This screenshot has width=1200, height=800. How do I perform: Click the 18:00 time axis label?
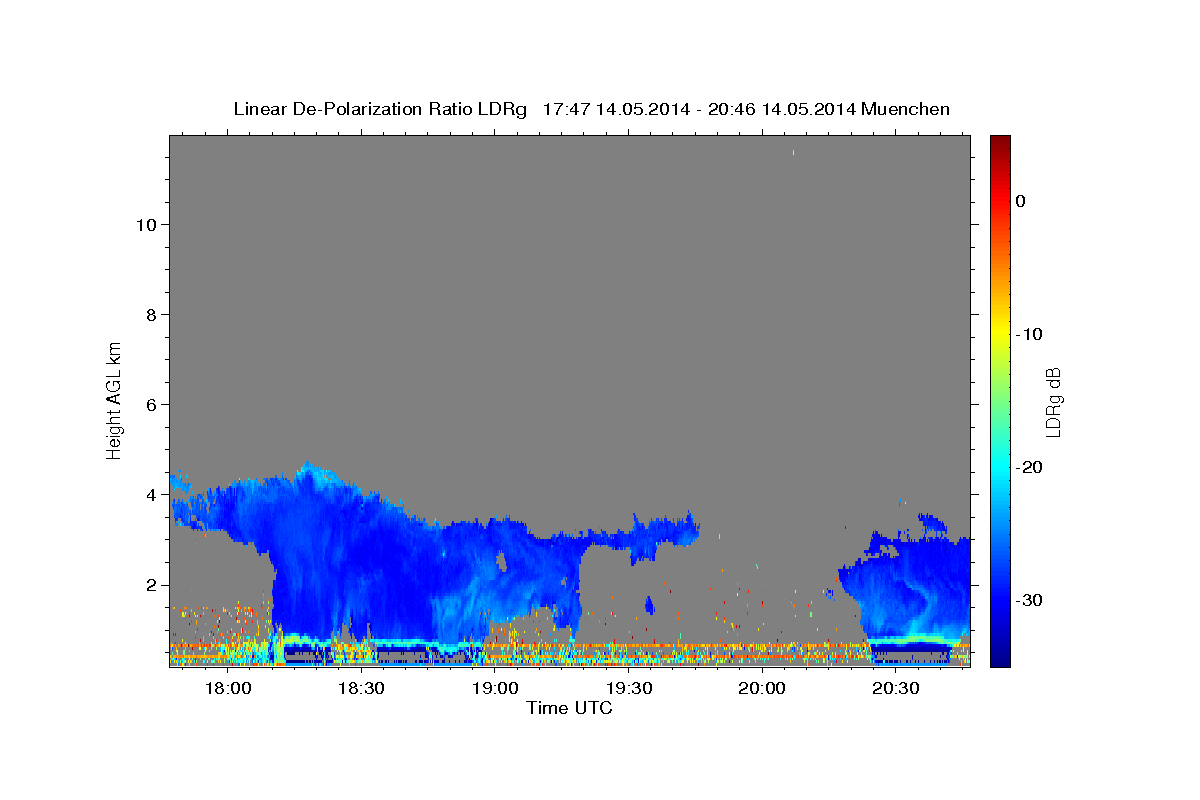click(228, 689)
